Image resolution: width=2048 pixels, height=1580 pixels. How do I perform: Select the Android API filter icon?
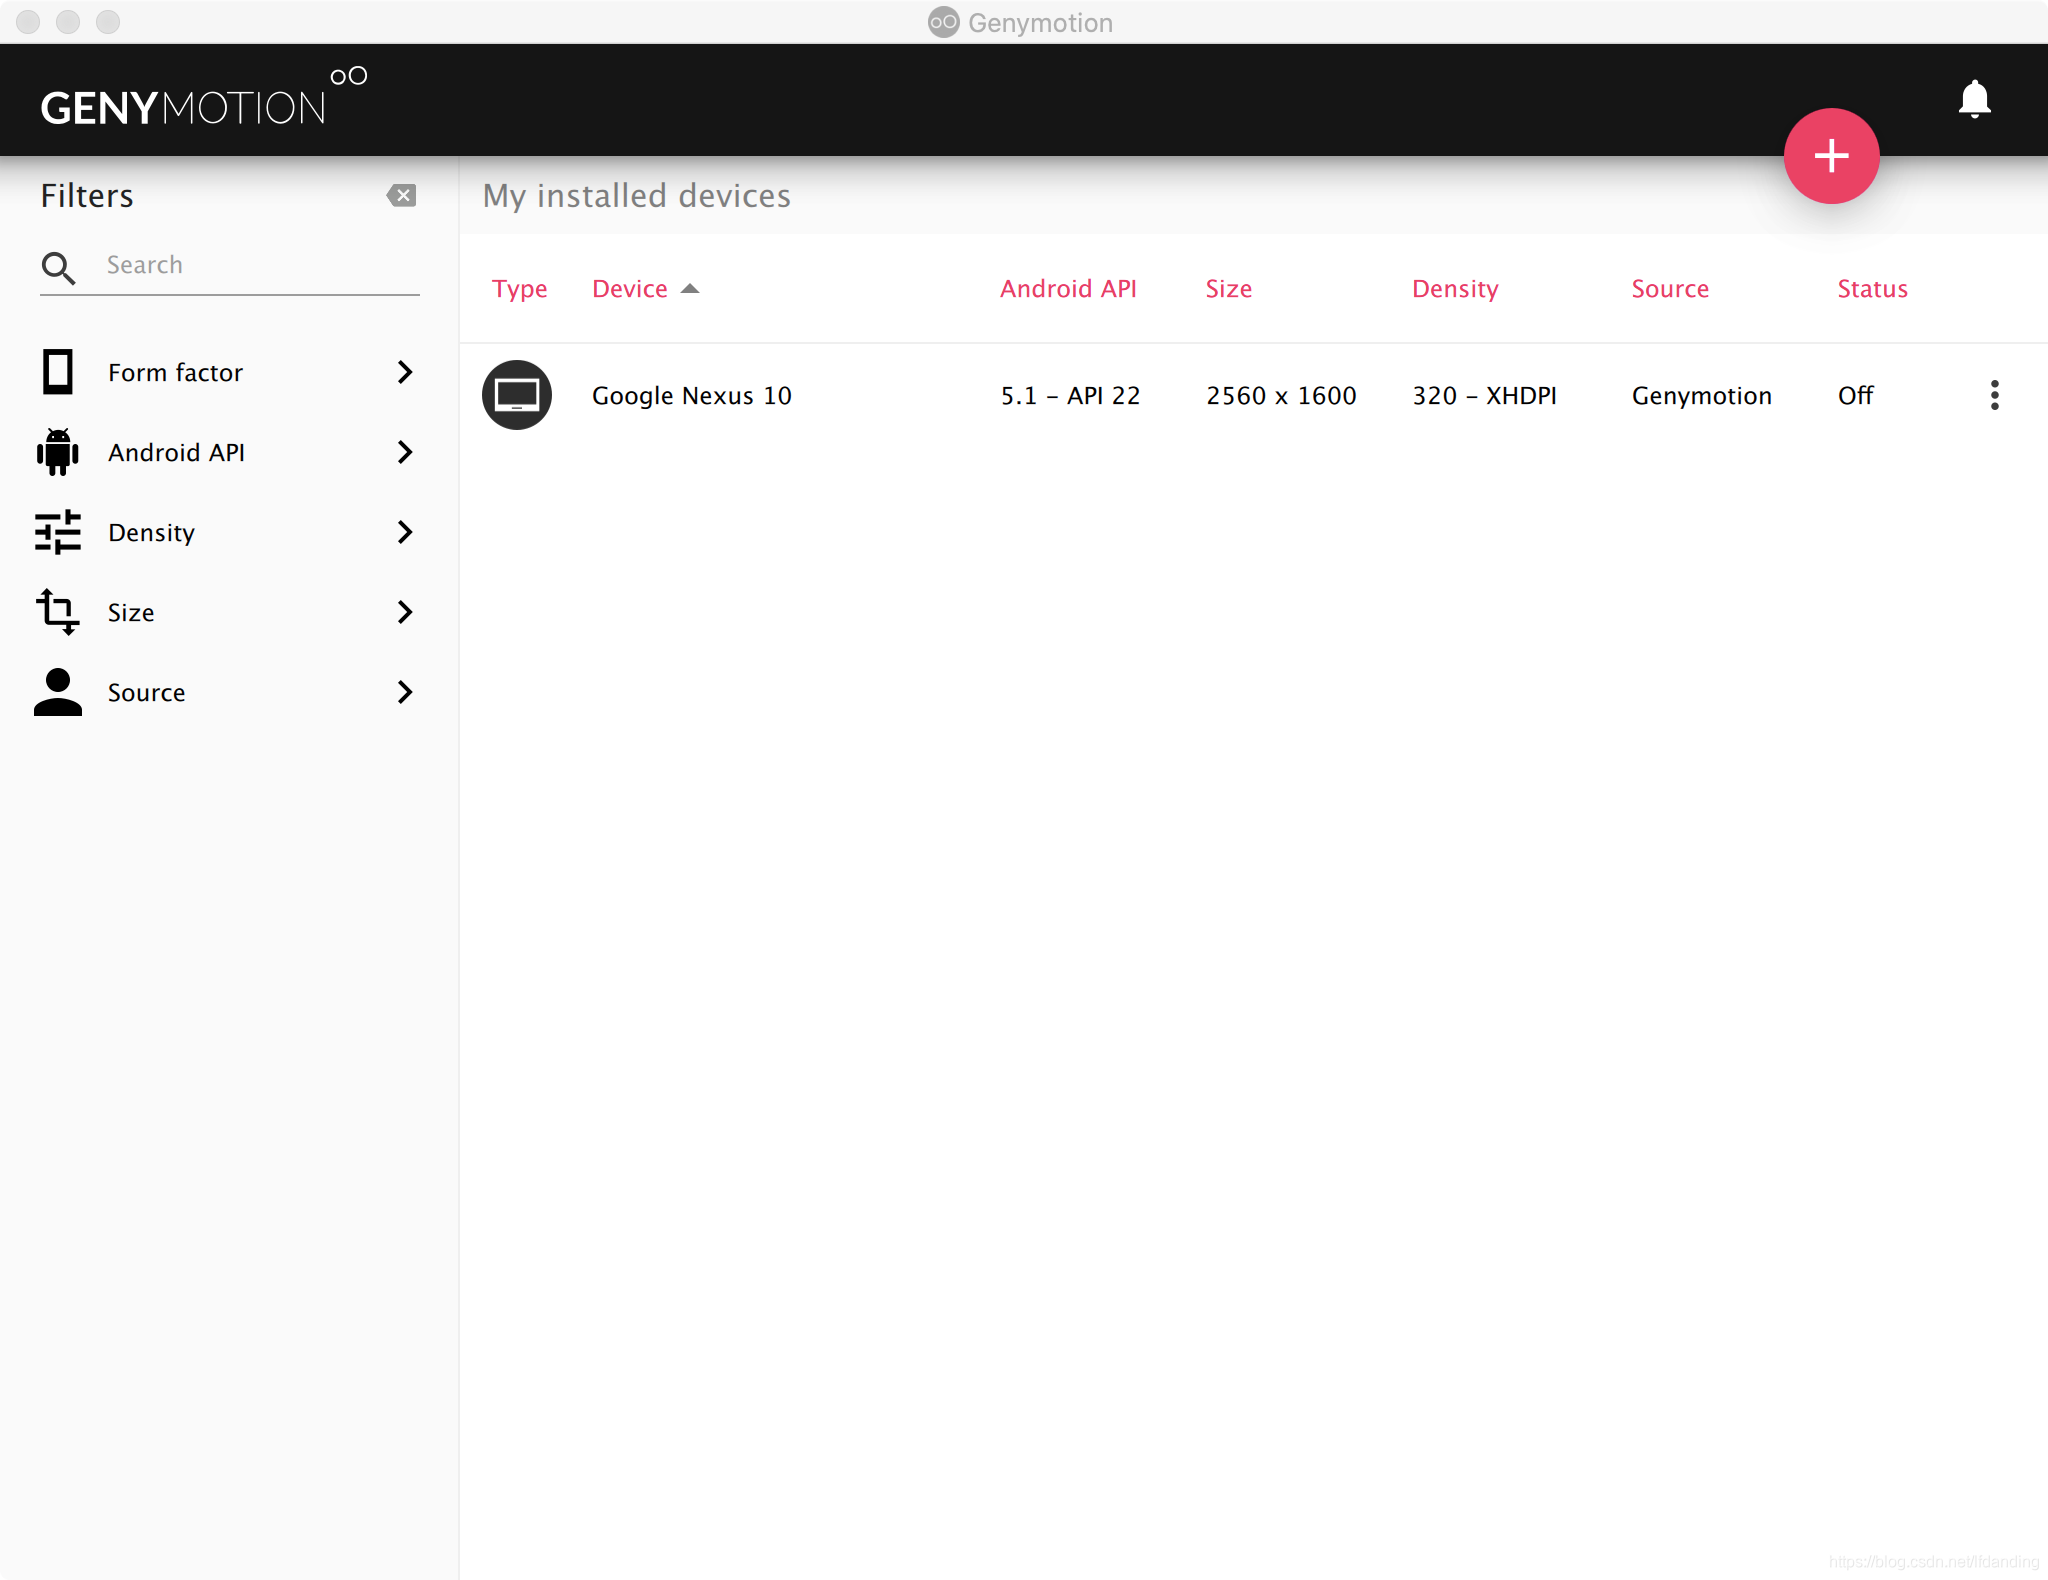57,452
